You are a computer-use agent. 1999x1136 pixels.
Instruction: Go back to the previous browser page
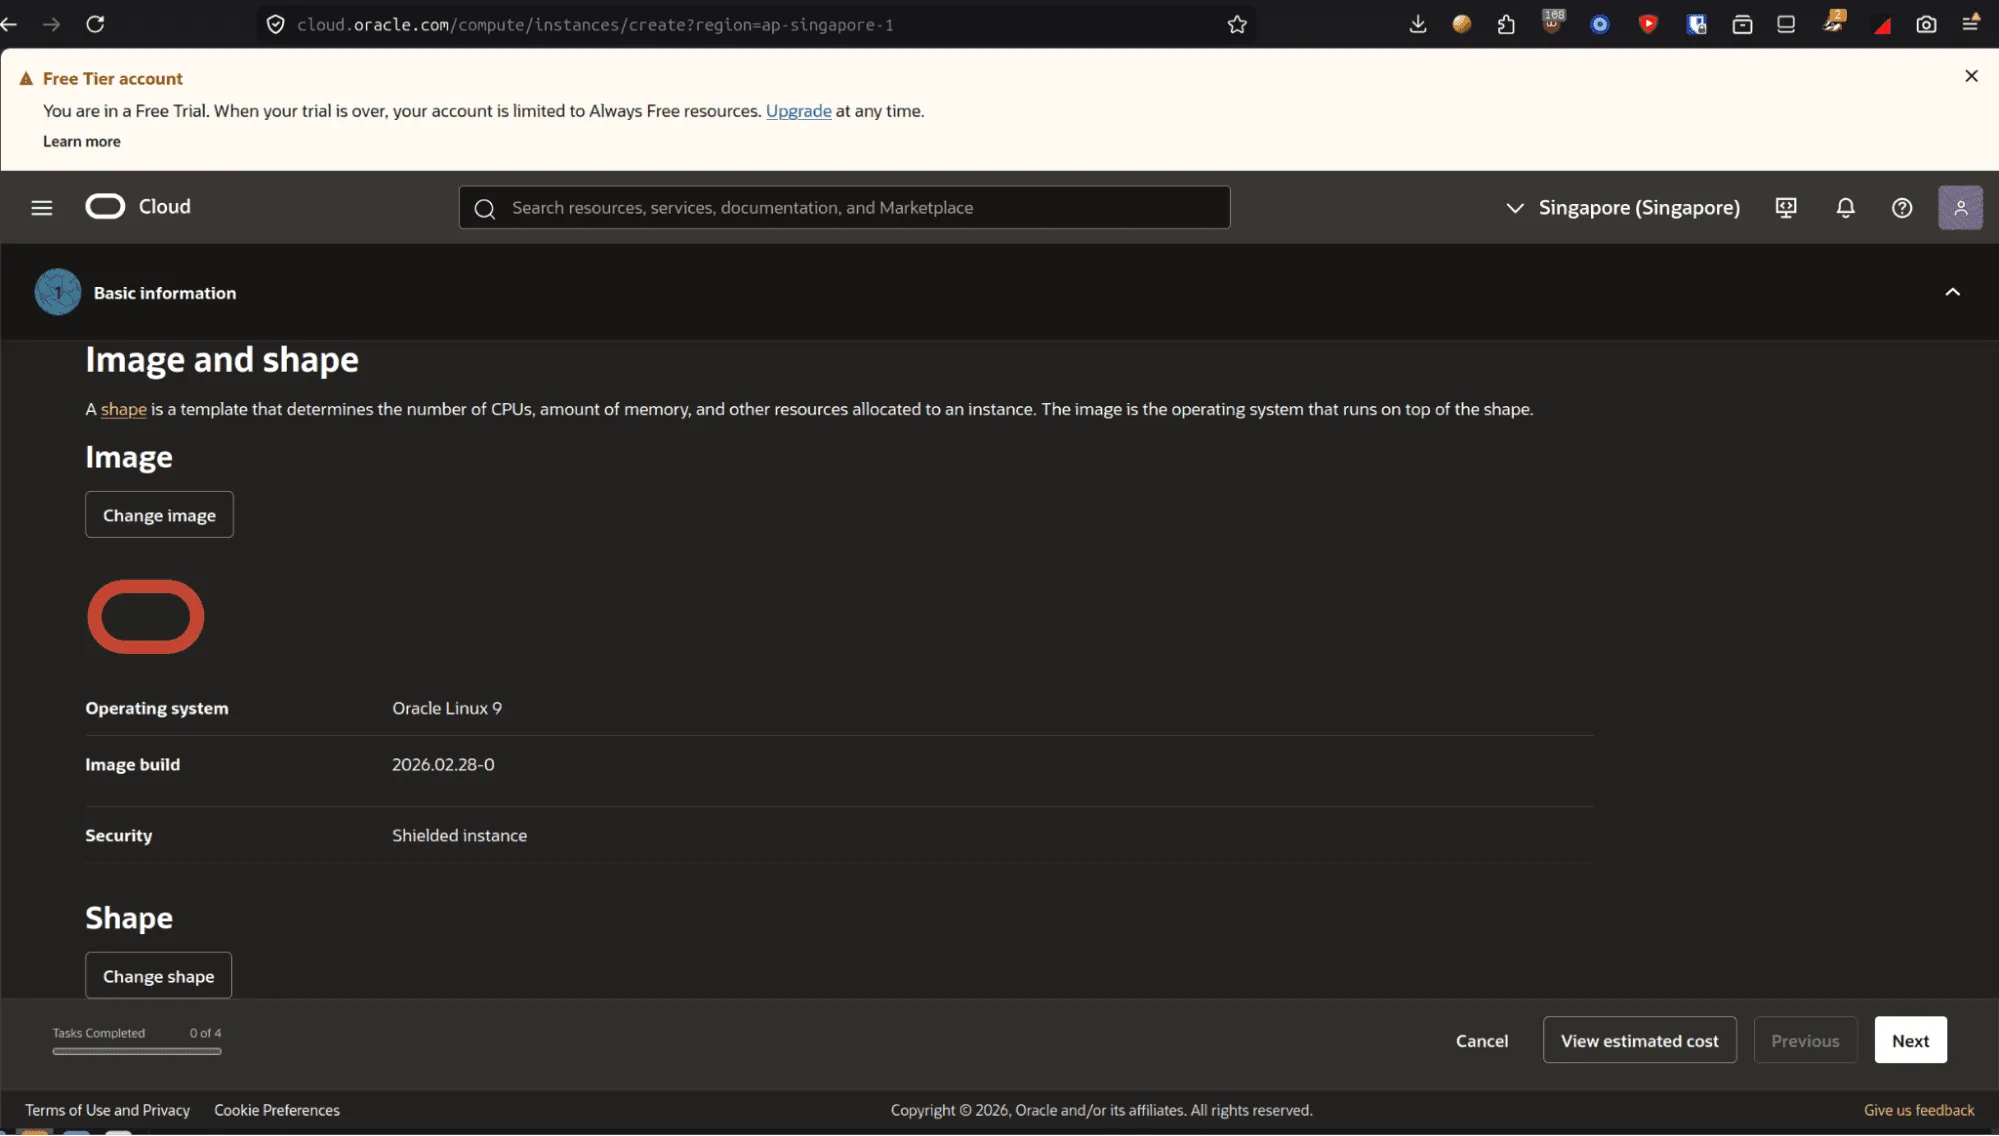[10, 24]
